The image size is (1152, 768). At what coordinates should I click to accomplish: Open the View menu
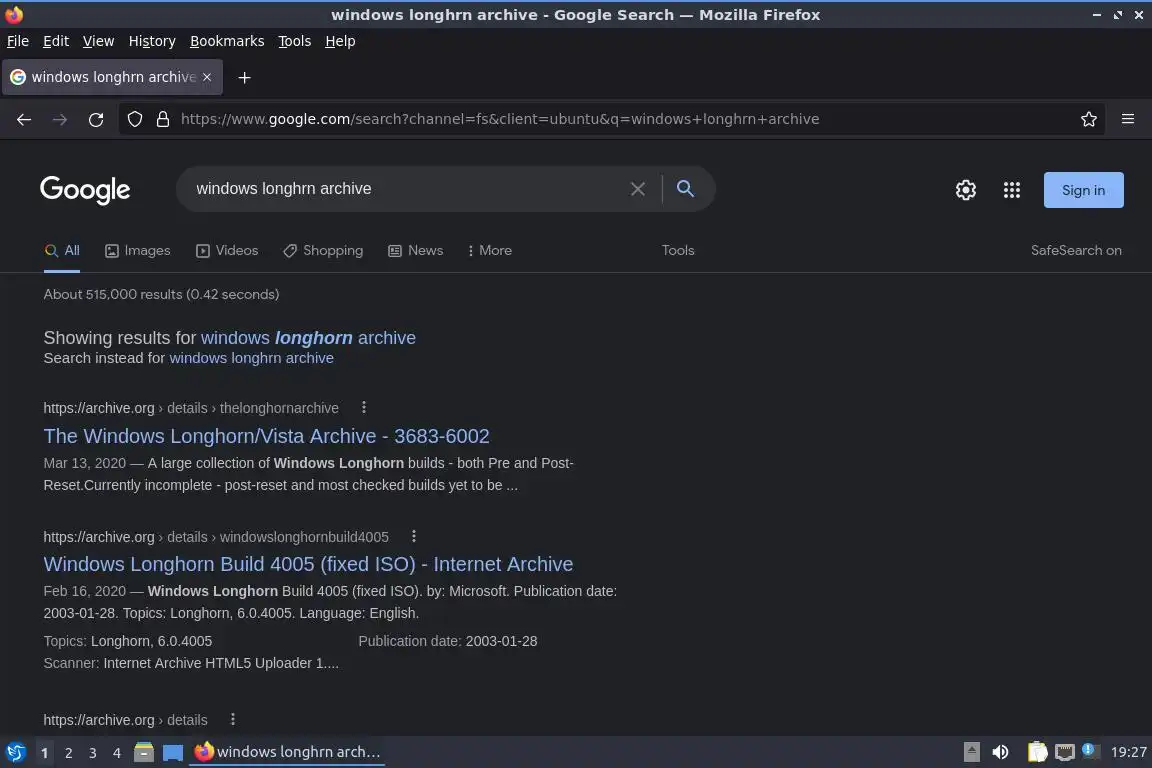98,41
